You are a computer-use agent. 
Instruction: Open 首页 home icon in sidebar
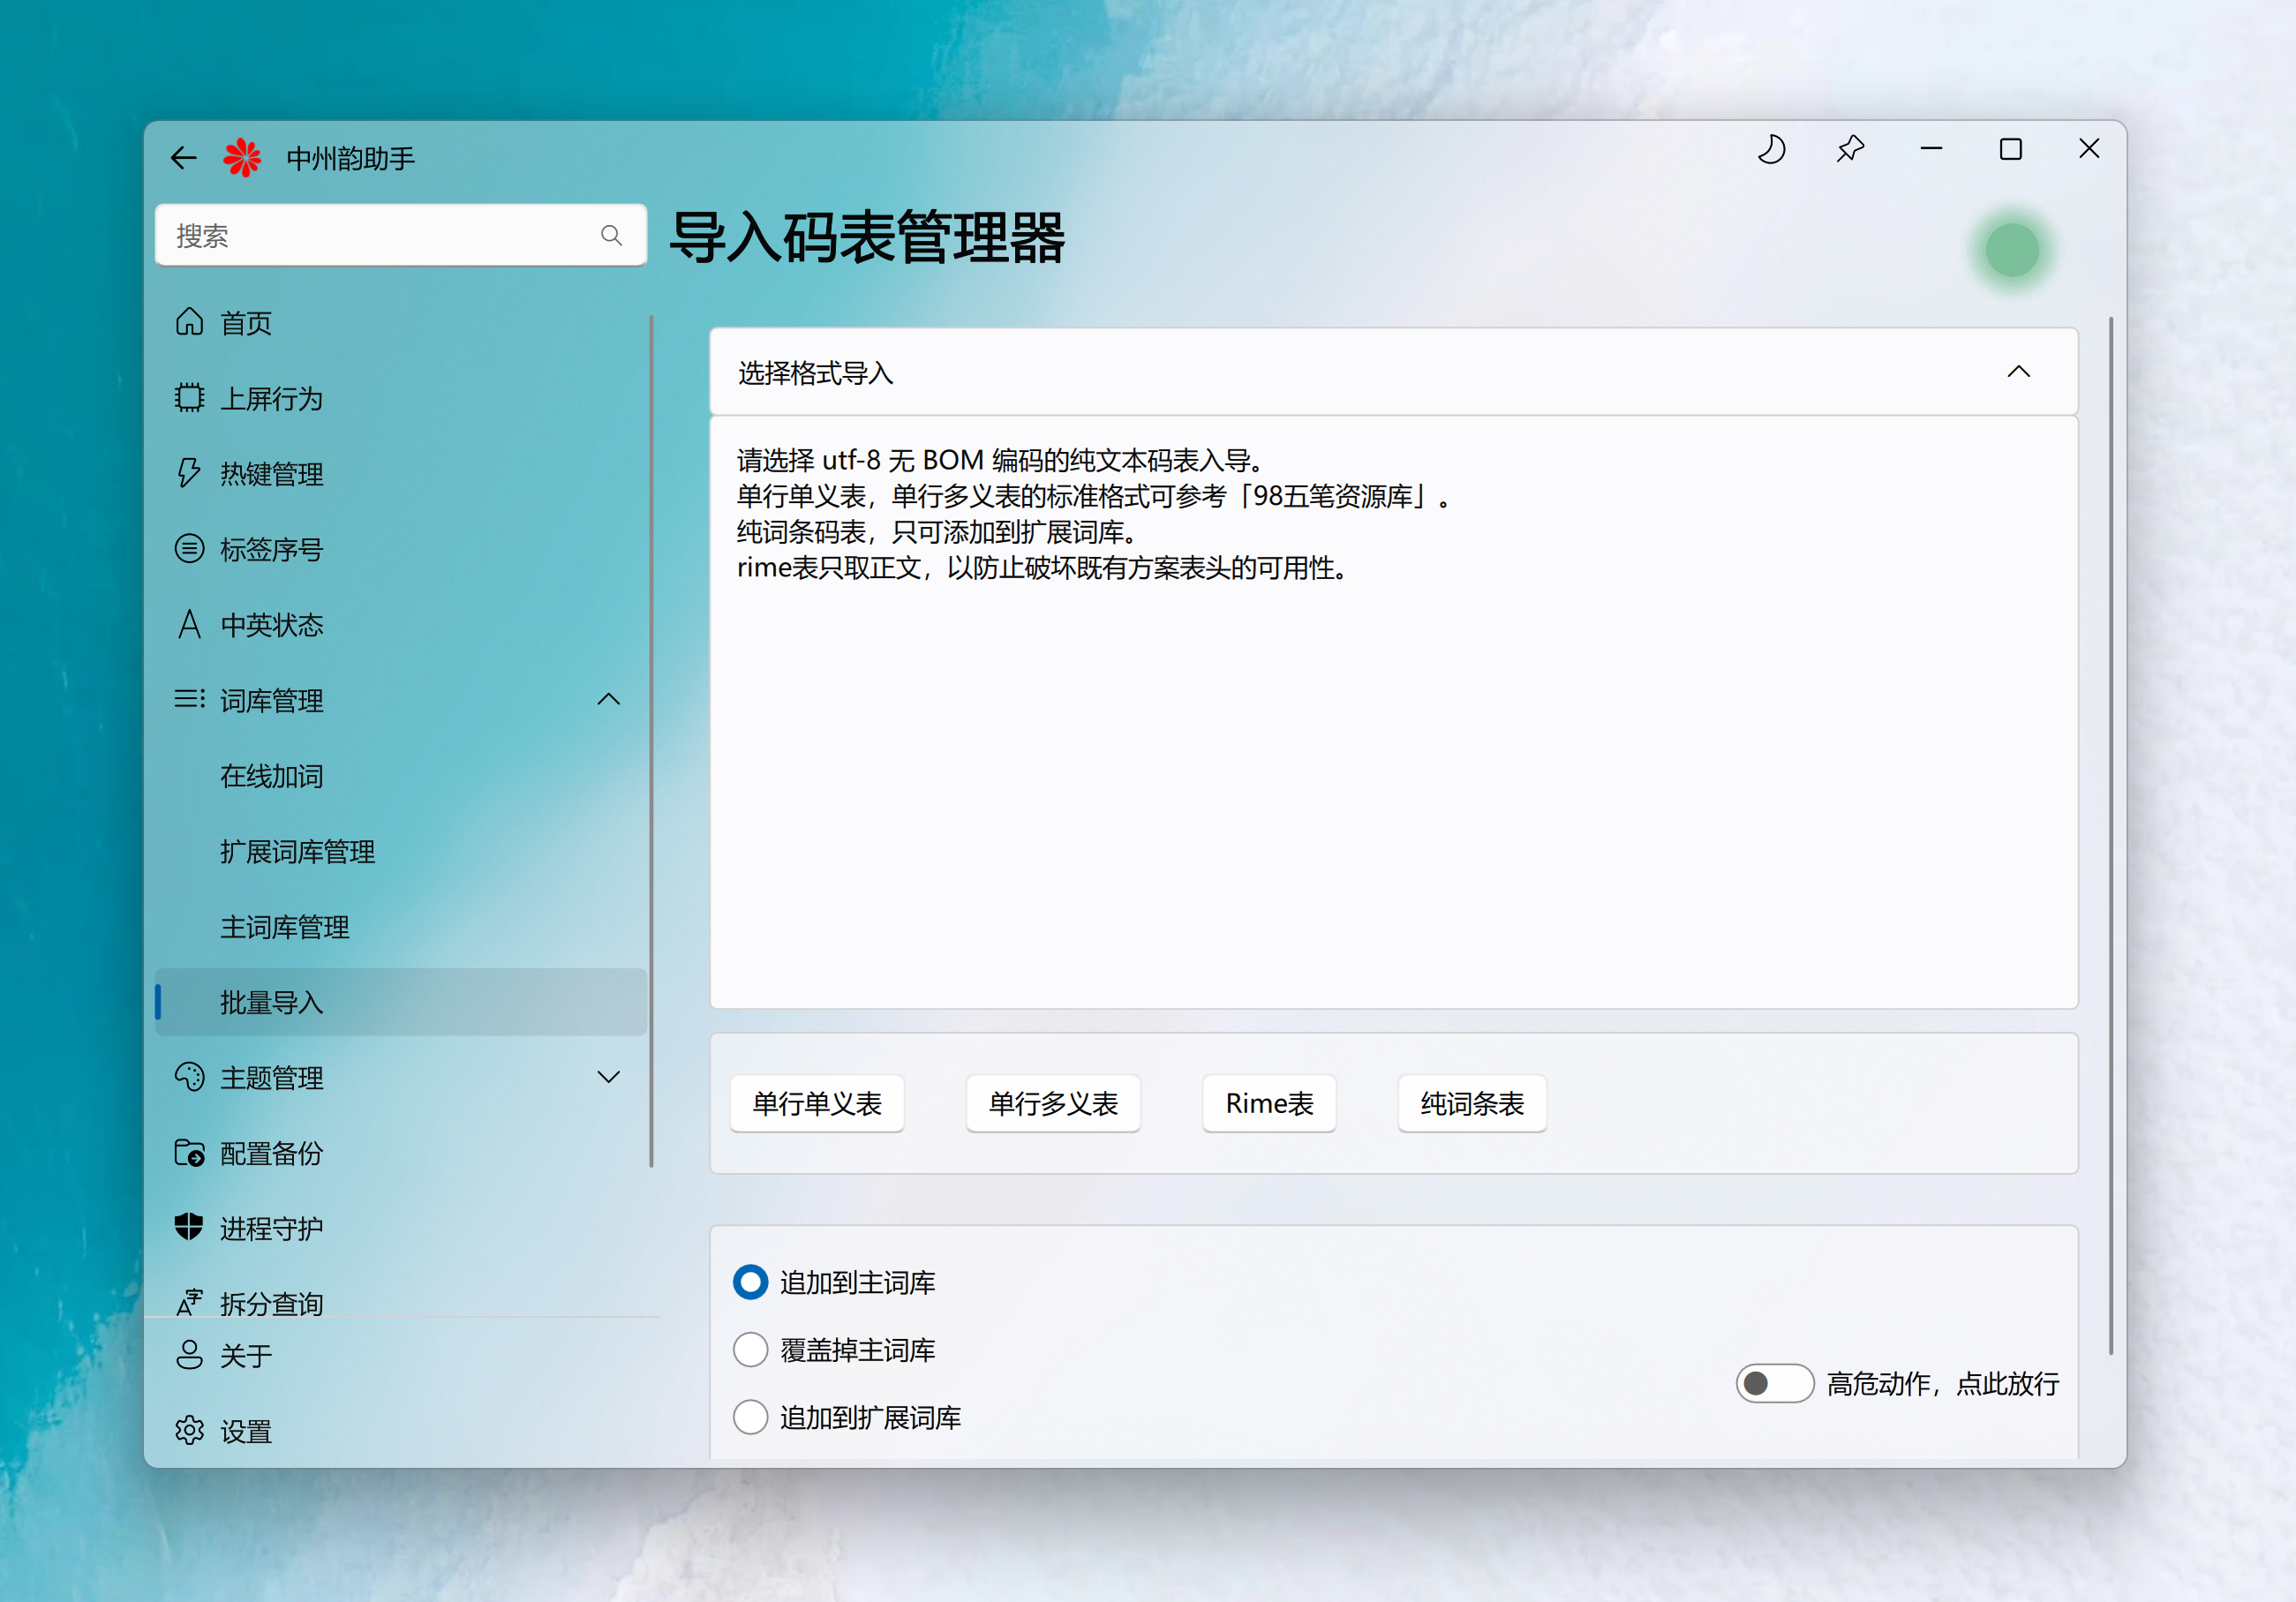(190, 322)
